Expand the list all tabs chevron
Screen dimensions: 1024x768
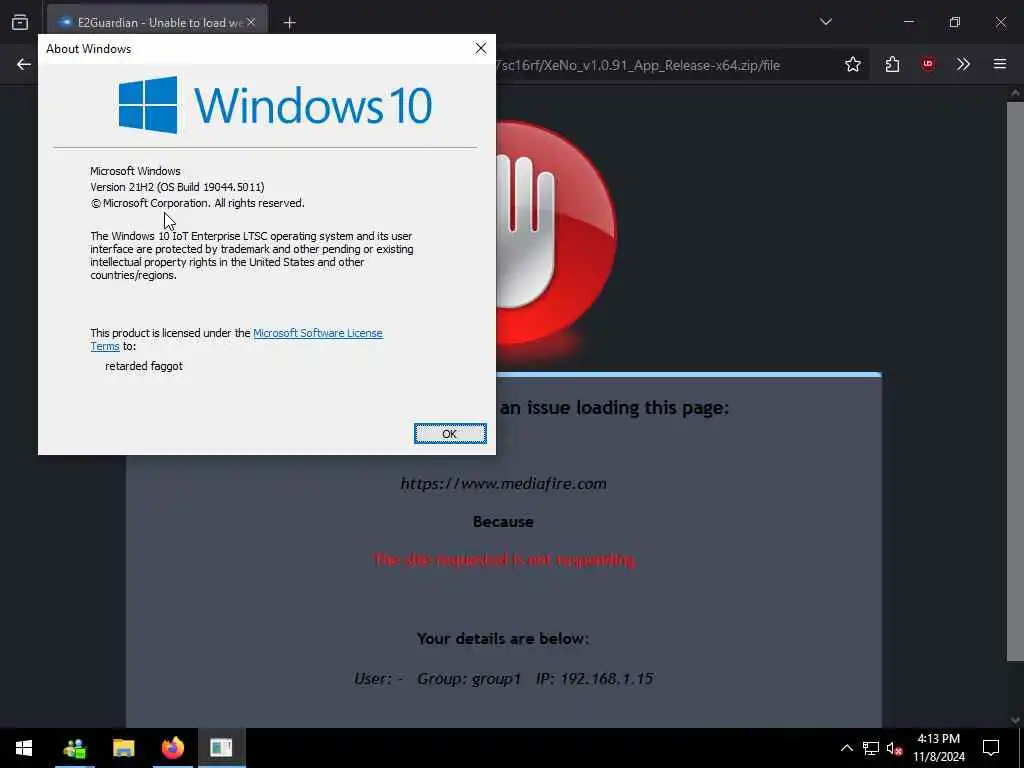825,22
